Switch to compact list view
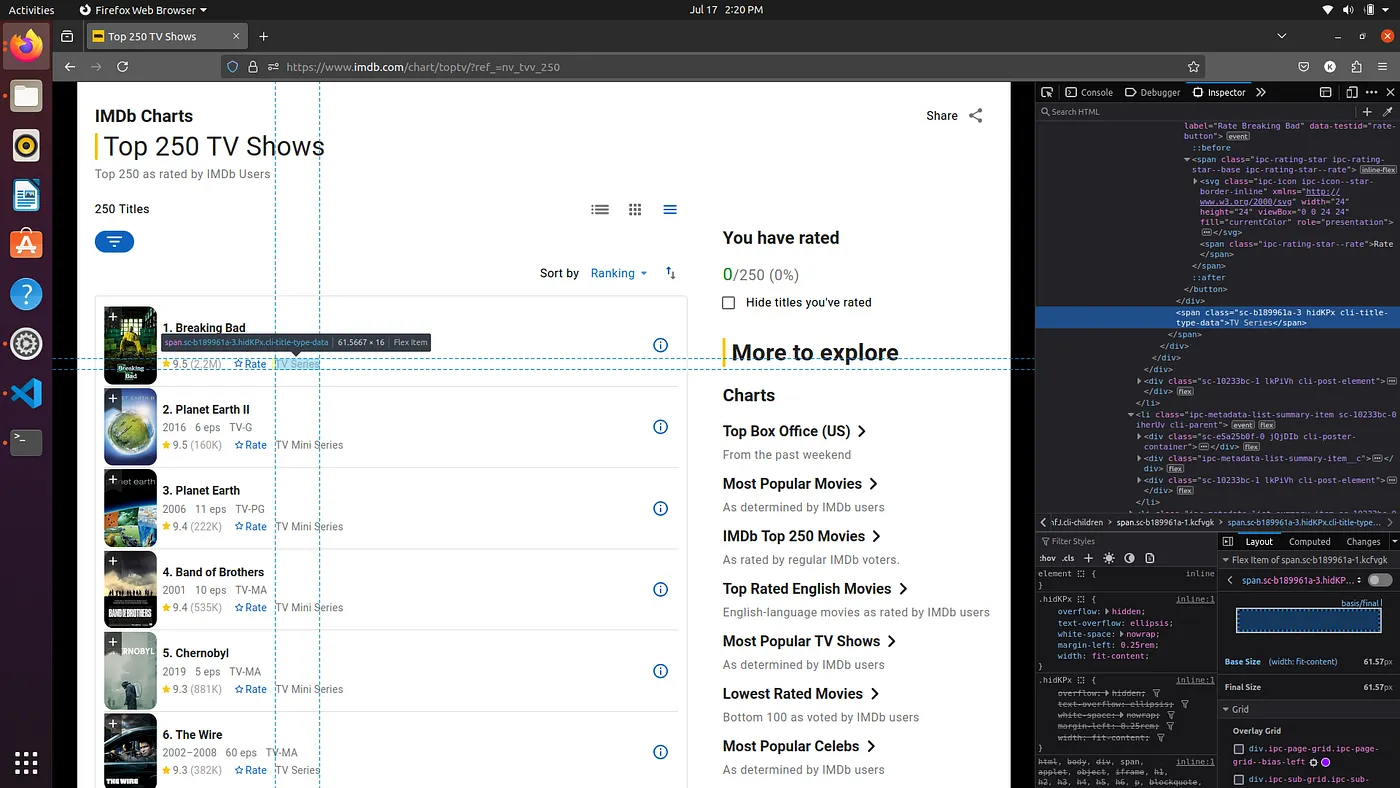The height and width of the screenshot is (788, 1400). coord(670,209)
